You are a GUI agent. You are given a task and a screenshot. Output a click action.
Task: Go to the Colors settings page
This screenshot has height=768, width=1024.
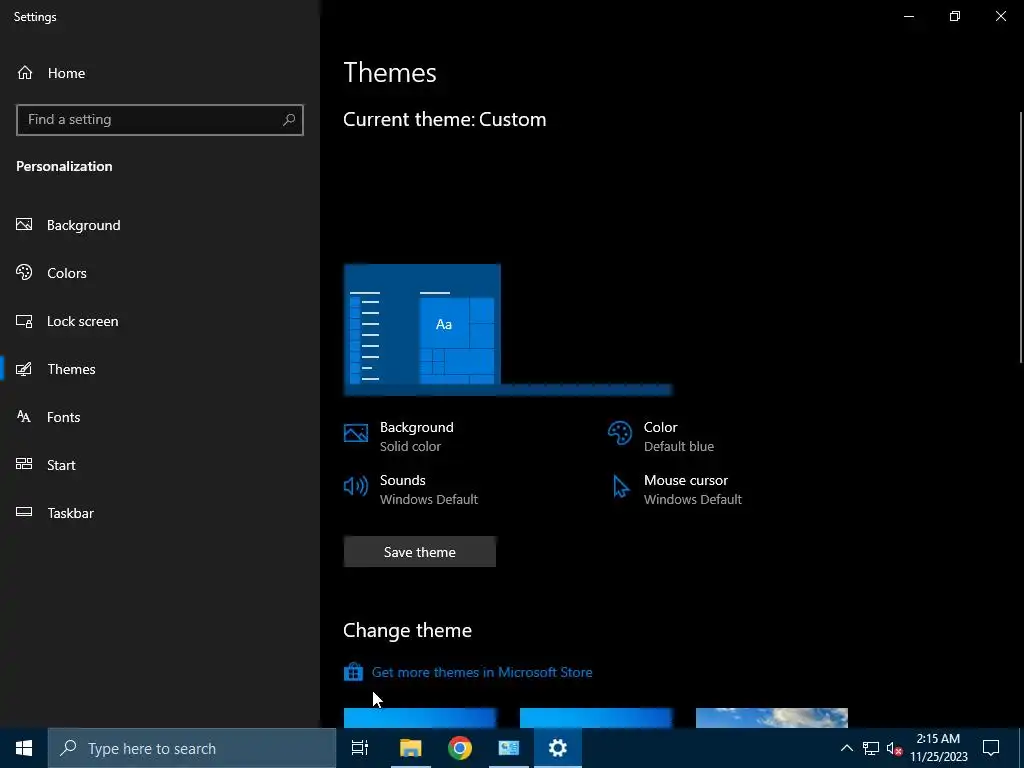tap(160, 273)
